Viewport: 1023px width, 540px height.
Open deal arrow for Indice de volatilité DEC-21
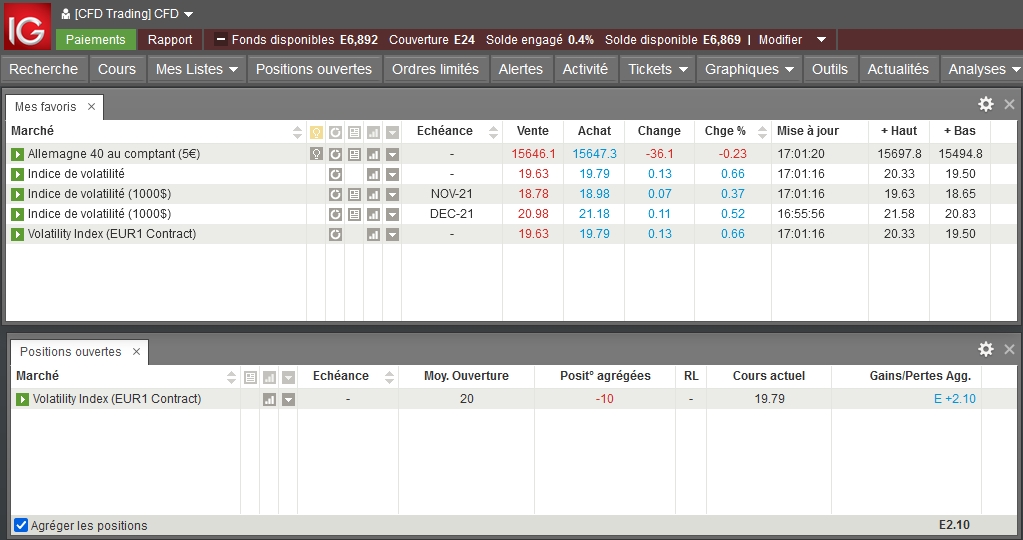point(18,214)
